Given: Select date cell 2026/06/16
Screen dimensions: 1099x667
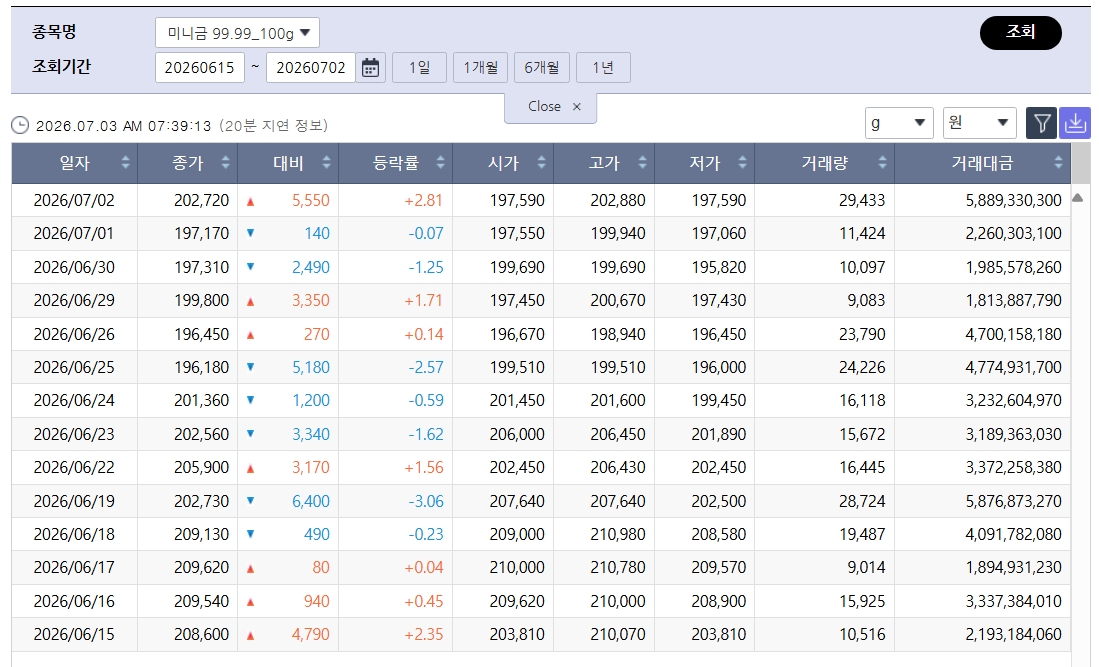Looking at the screenshot, I should click(74, 601).
